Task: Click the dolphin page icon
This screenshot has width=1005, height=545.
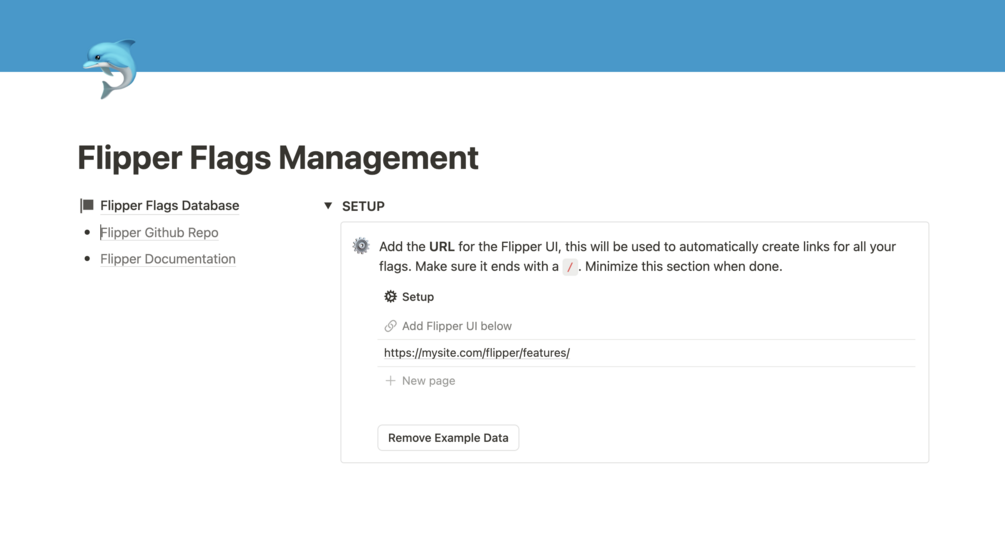Action: pos(110,69)
